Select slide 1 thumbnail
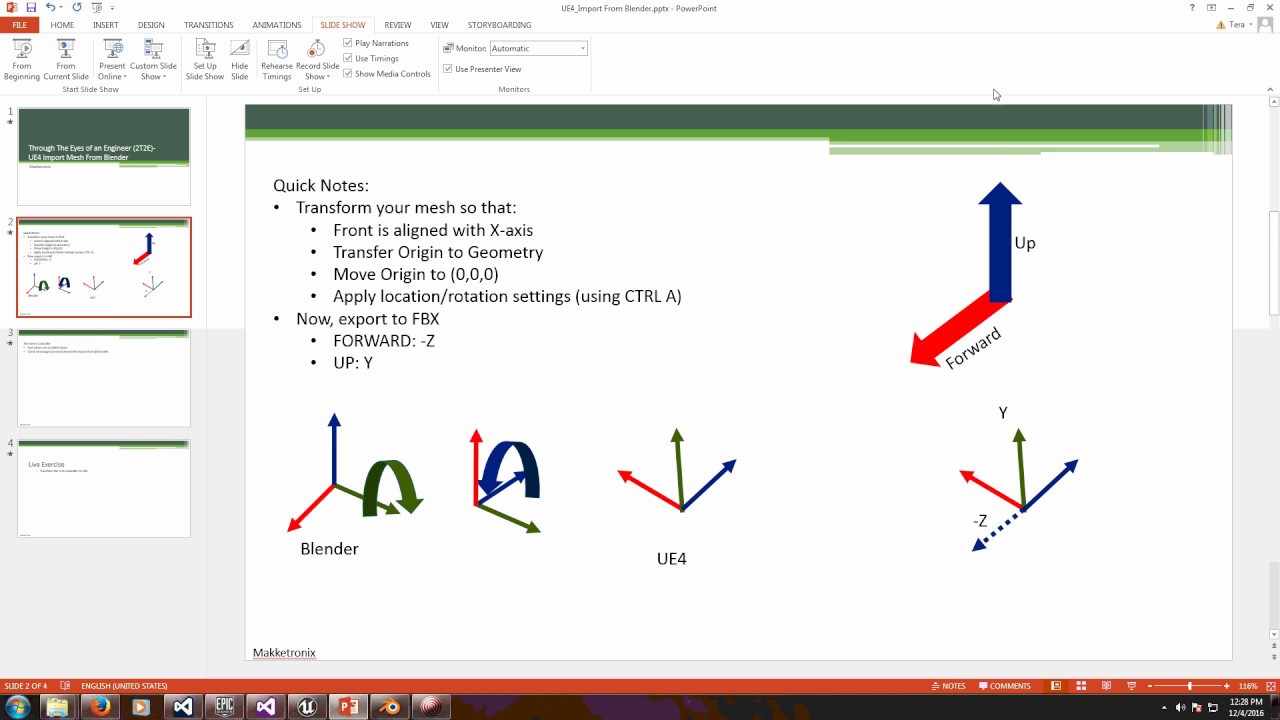 point(104,157)
